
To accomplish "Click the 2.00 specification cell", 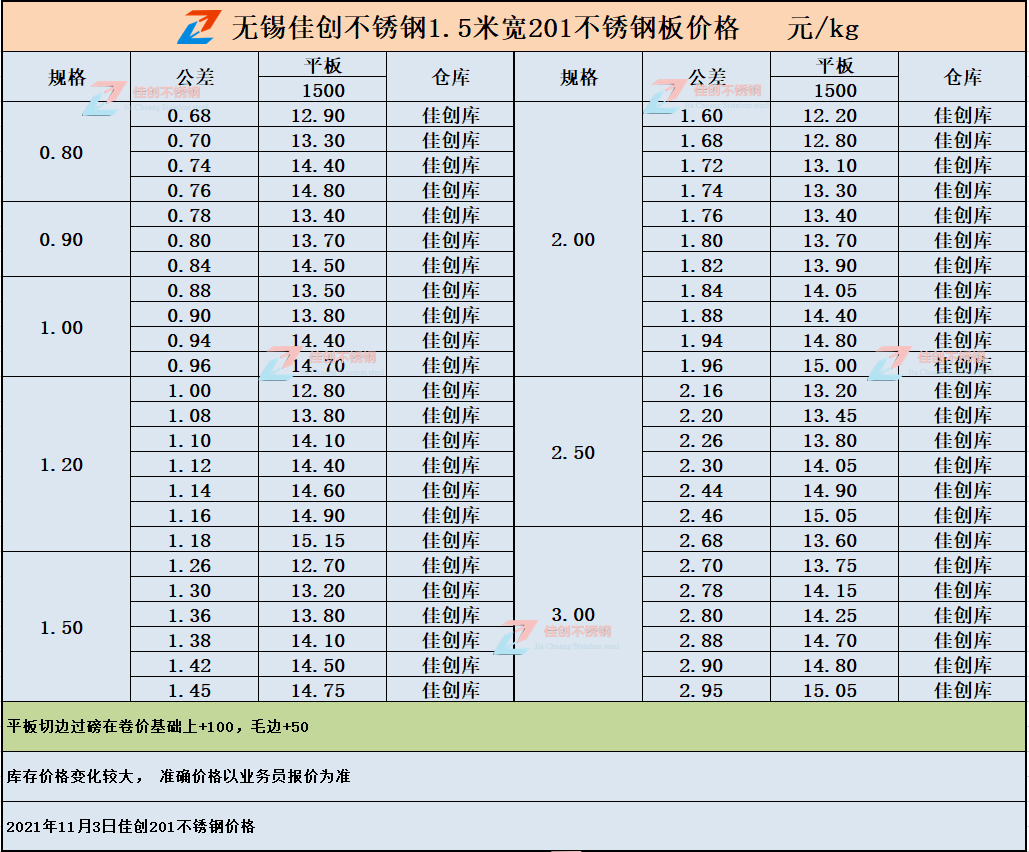I will click(x=578, y=240).
